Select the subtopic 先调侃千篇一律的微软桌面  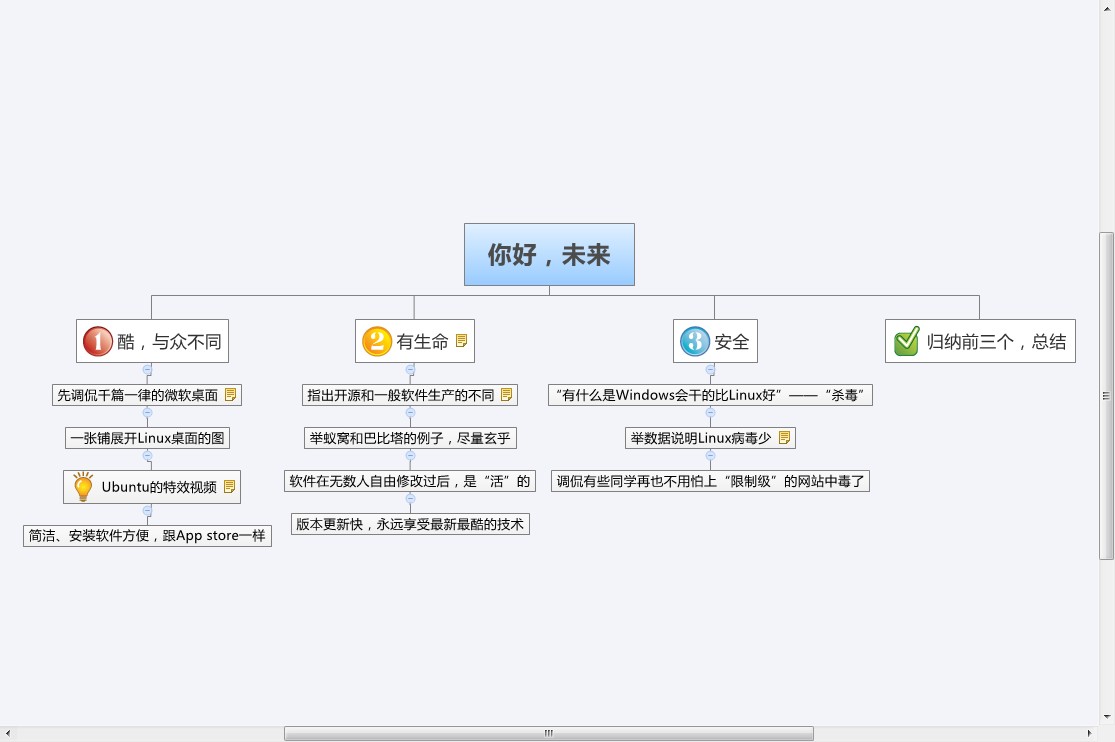[x=147, y=395]
